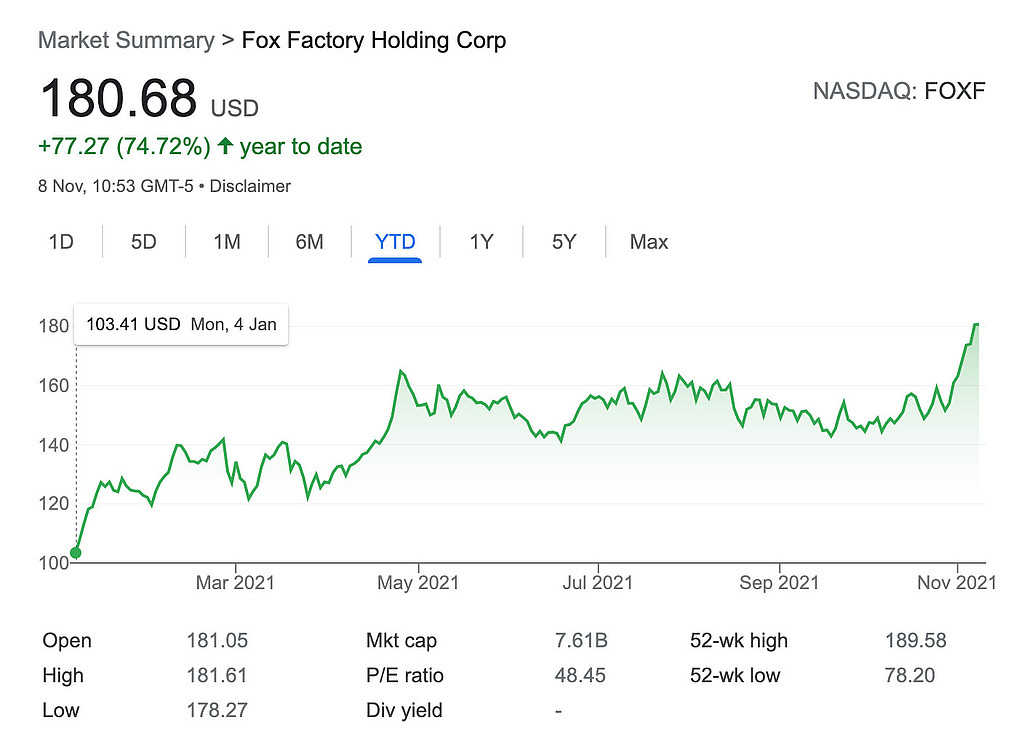Show the 1Y price chart

coord(482,242)
